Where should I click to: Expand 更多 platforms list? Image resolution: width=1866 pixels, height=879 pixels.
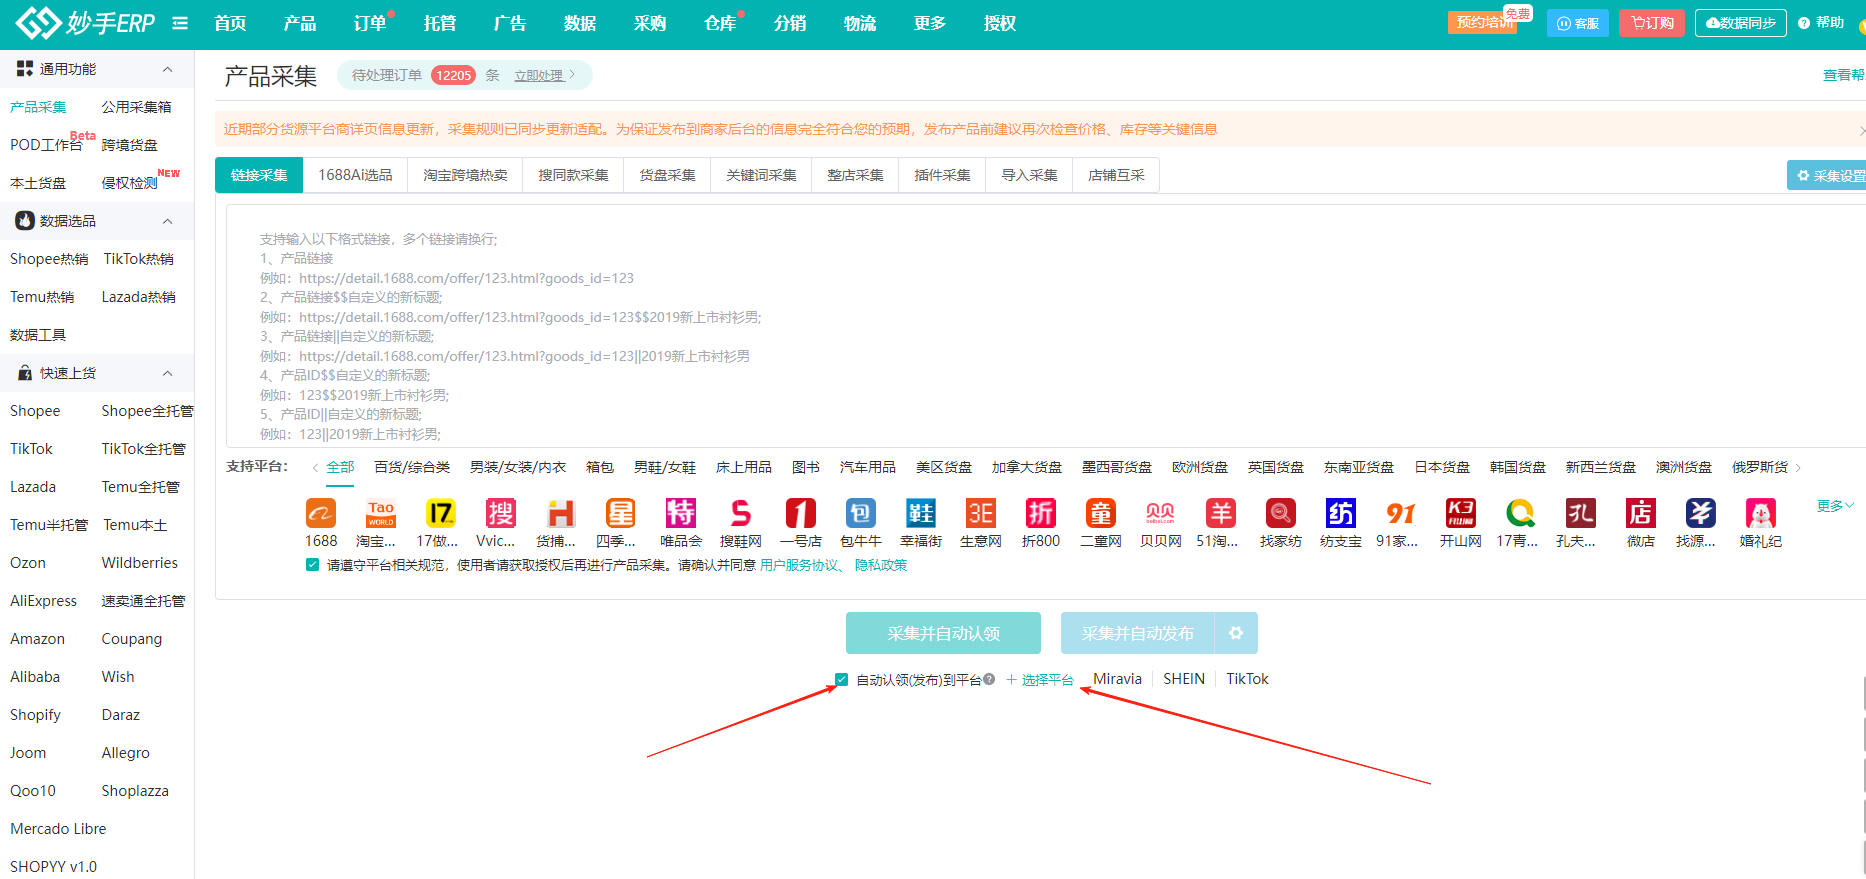coord(1835,506)
